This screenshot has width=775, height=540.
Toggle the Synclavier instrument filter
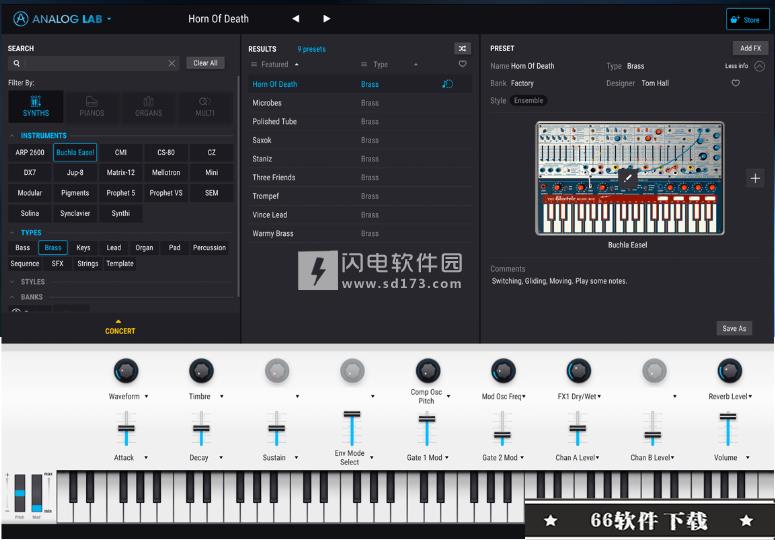click(75, 213)
